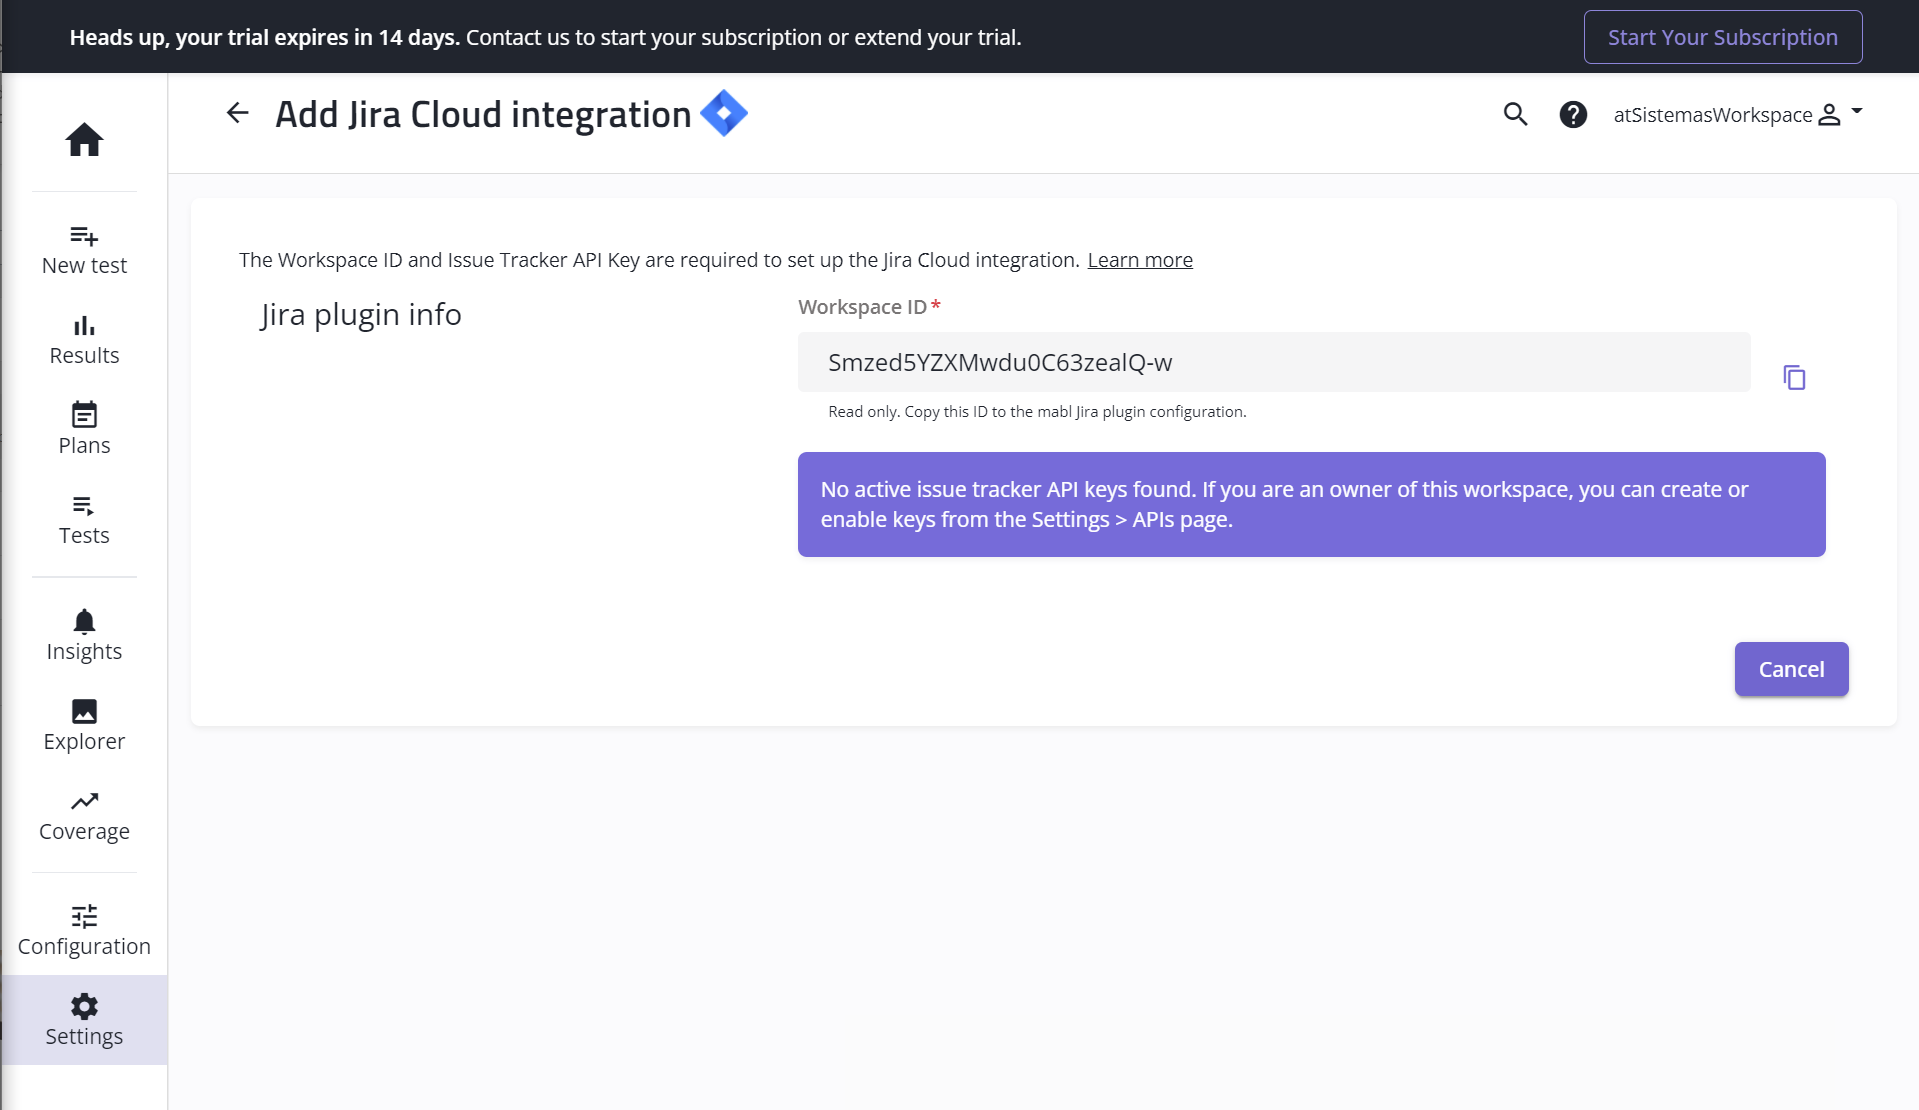Open the help question mark icon
Image resolution: width=1919 pixels, height=1110 pixels.
[1573, 115]
